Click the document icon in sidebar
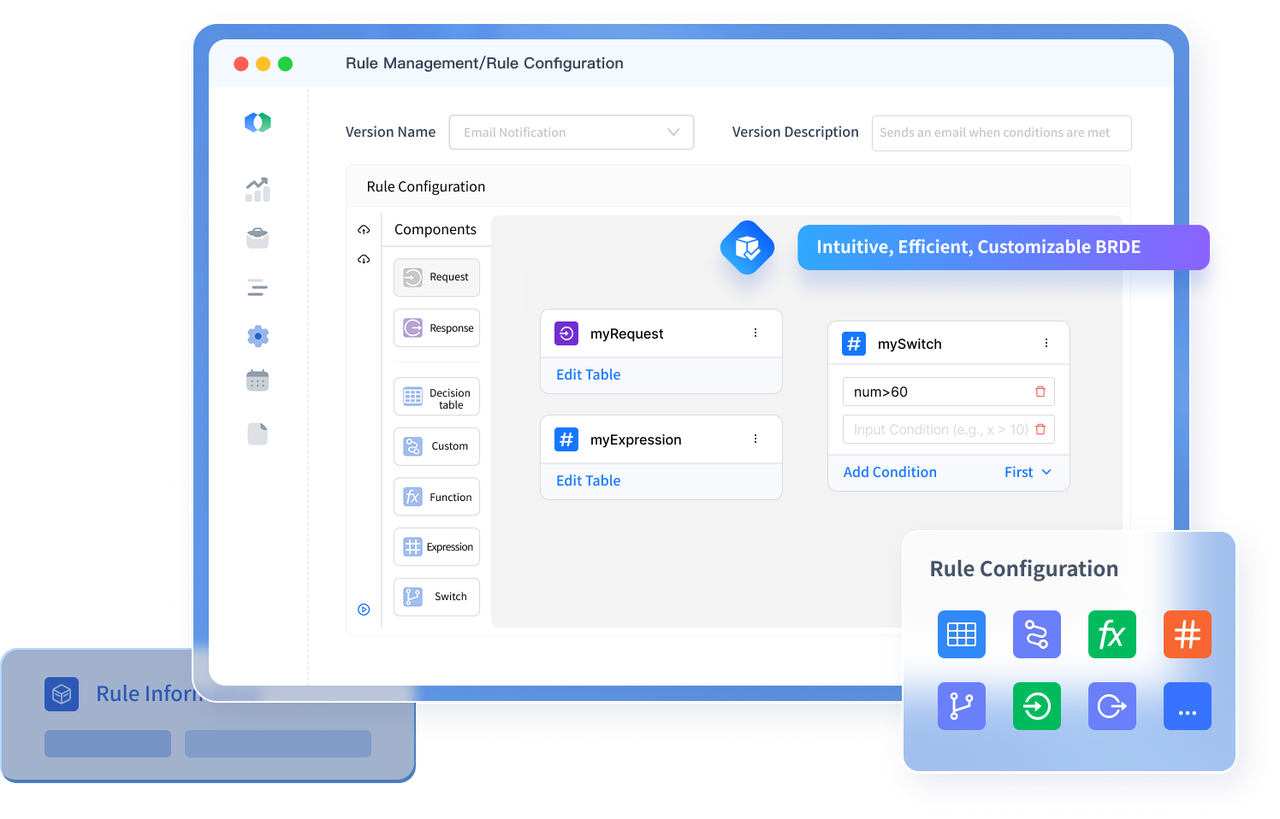Screen dimensions: 1280x819 click(257, 433)
